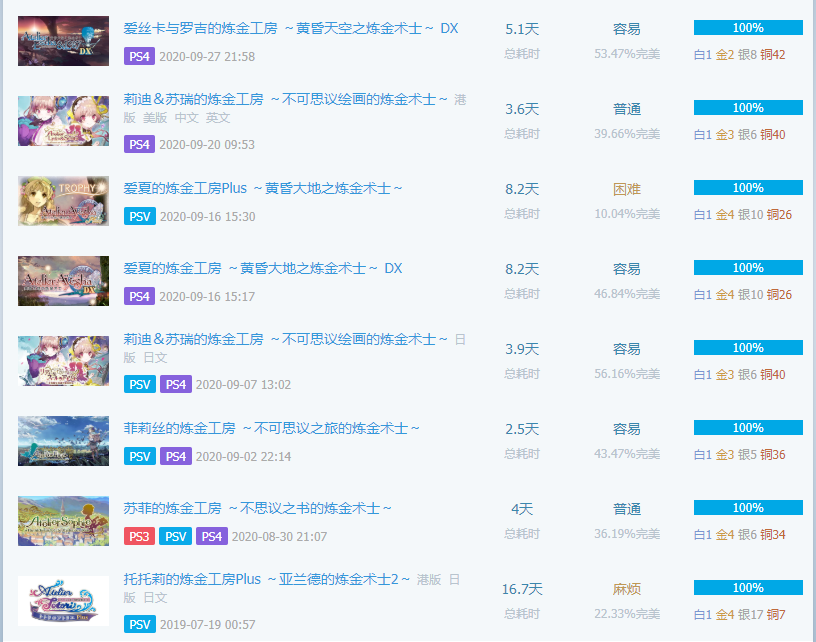
Task: Open Atelier Totori Plus thumbnail
Action: 63,601
